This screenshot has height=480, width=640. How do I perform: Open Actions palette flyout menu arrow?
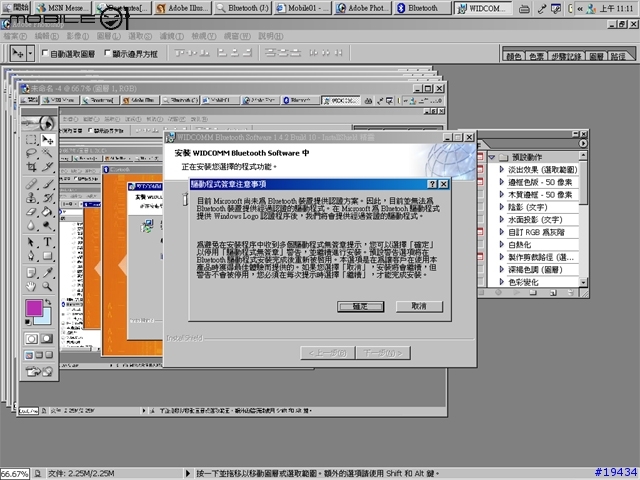[x=583, y=144]
